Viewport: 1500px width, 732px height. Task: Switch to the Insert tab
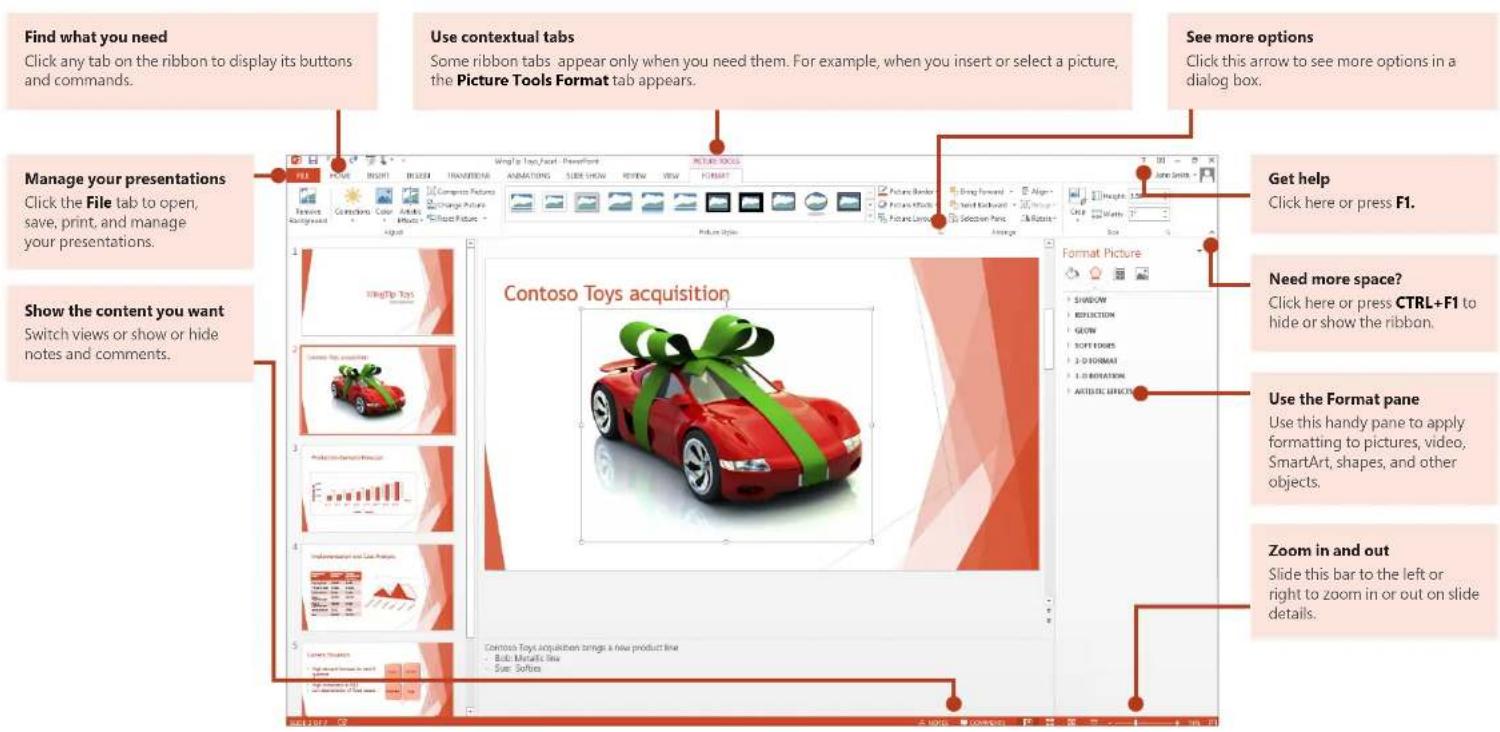[x=378, y=175]
